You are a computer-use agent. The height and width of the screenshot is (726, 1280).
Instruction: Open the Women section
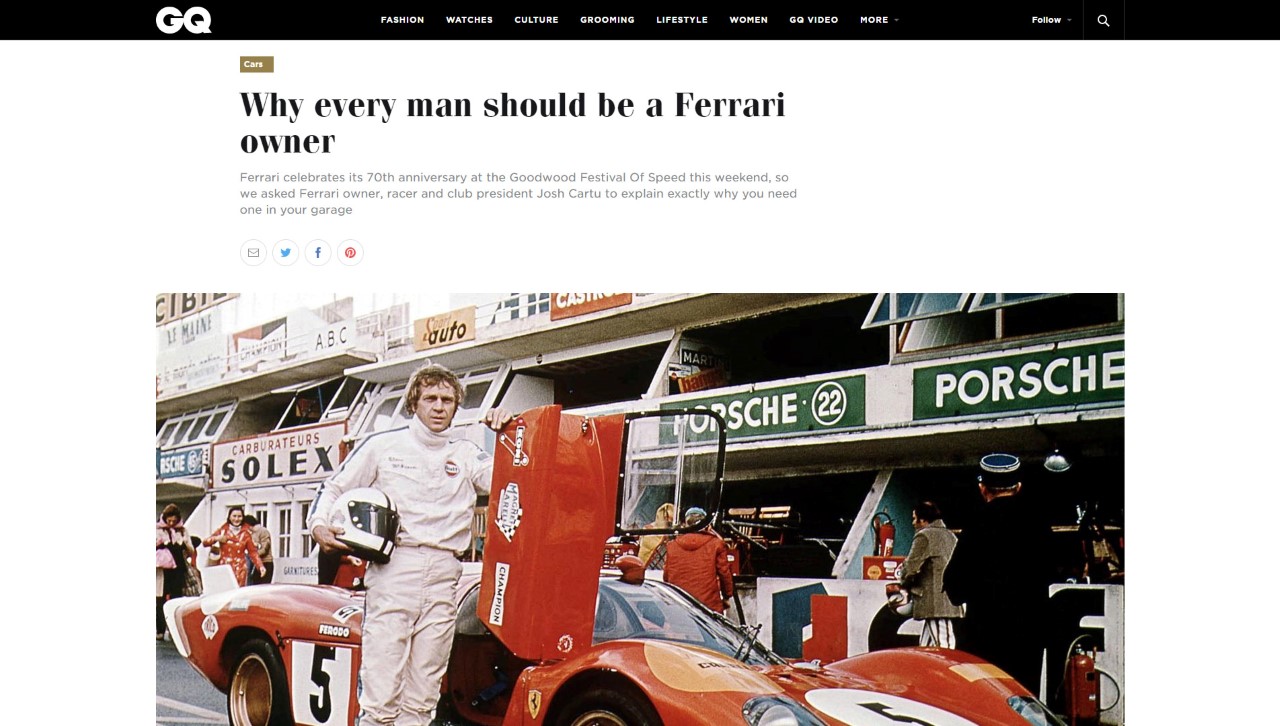point(748,20)
